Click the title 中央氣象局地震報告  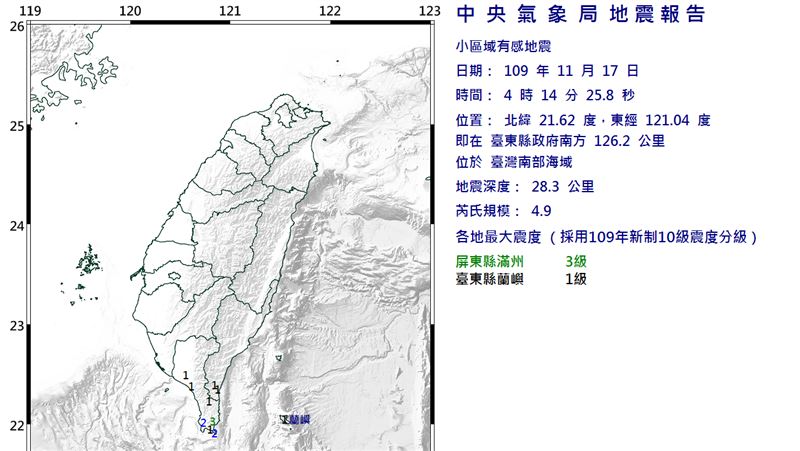pyautogui.click(x=581, y=14)
